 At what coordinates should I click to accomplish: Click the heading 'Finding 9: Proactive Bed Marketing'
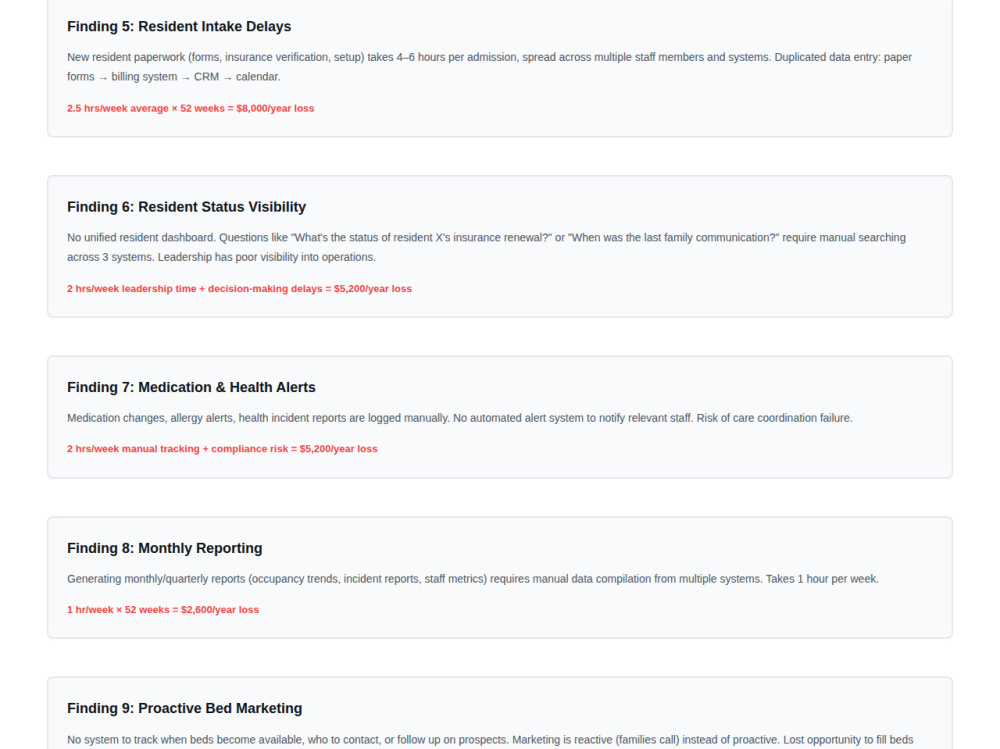point(184,708)
